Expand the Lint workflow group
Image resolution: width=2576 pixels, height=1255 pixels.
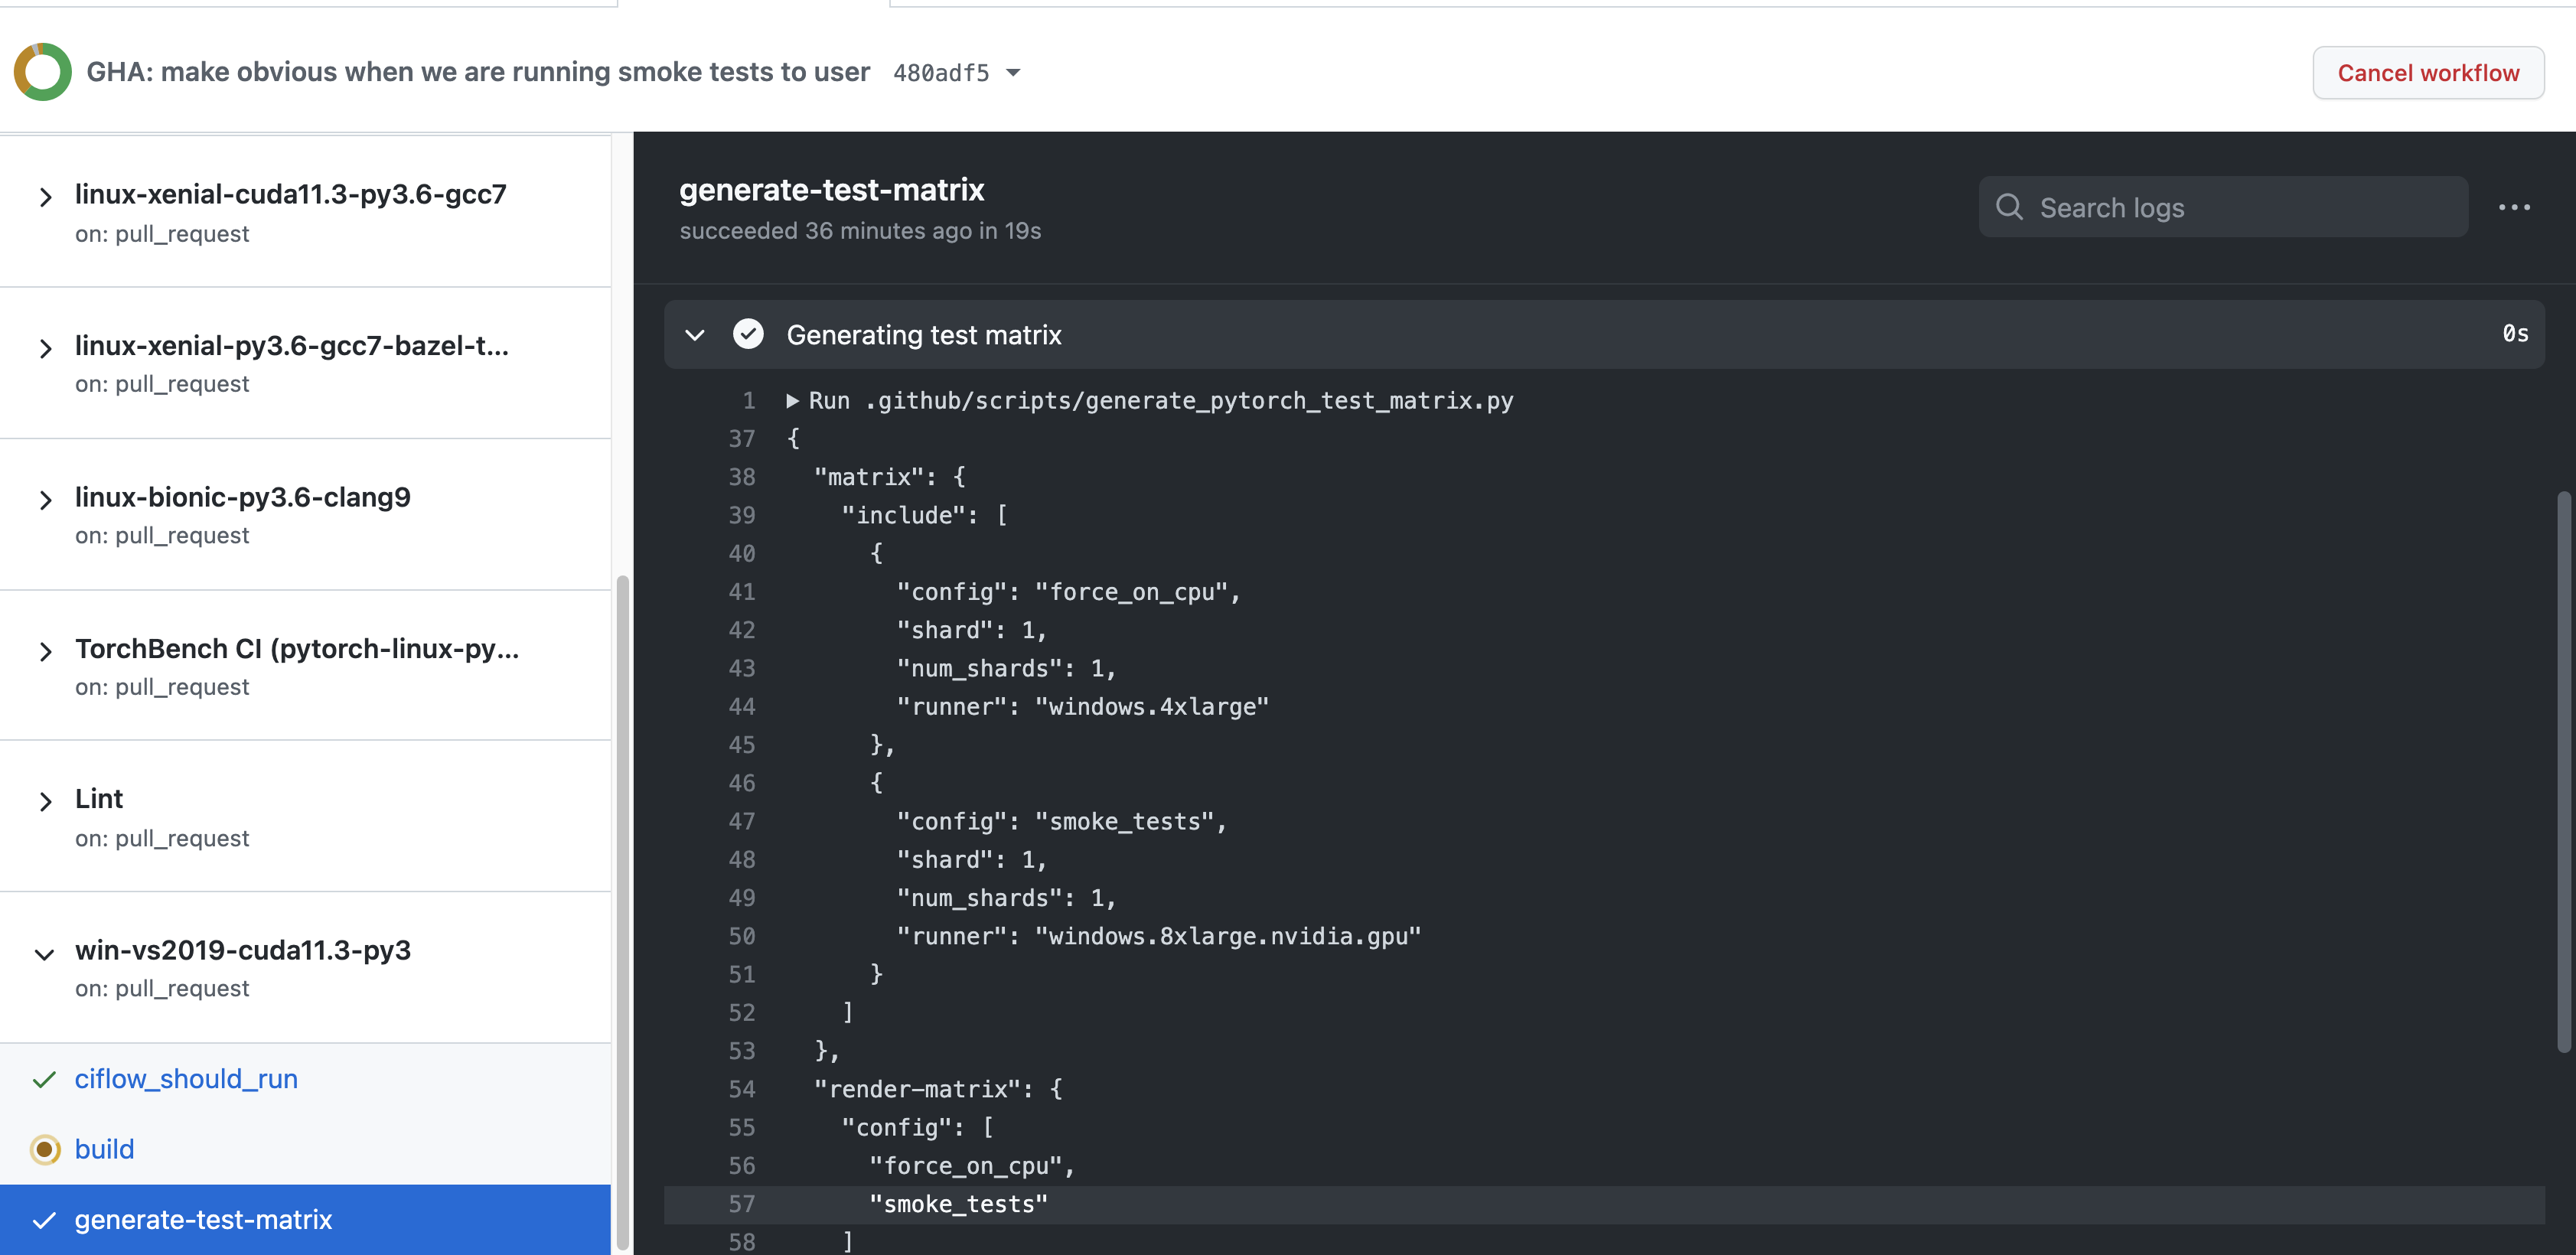tap(44, 801)
